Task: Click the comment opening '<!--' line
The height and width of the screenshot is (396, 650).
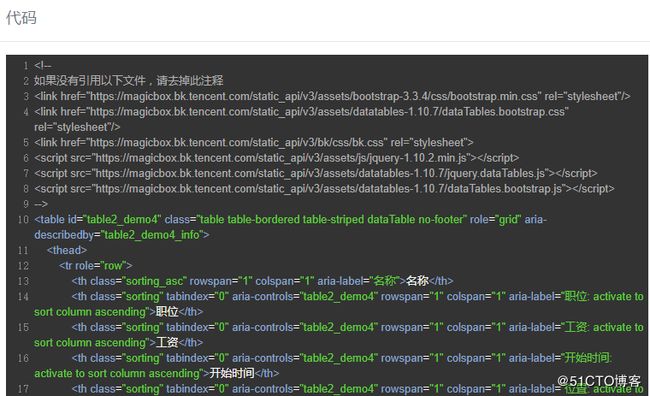Action: (43, 66)
